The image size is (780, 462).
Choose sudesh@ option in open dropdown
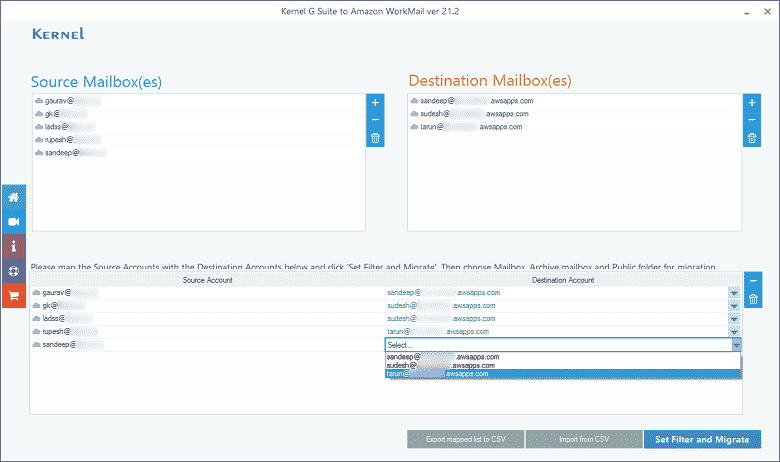click(563, 365)
